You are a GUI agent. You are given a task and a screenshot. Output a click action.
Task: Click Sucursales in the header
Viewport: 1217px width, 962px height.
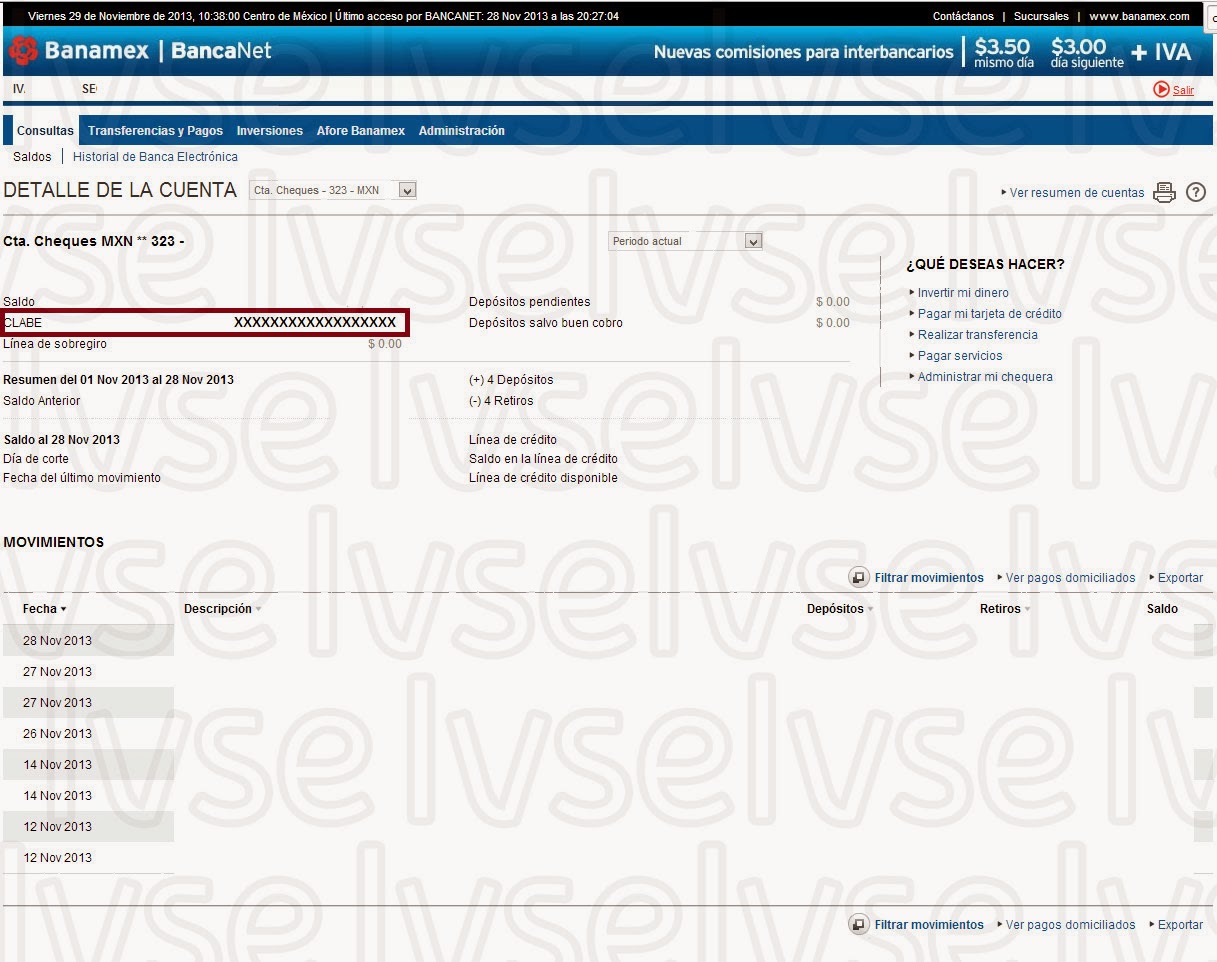pyautogui.click(x=1041, y=16)
